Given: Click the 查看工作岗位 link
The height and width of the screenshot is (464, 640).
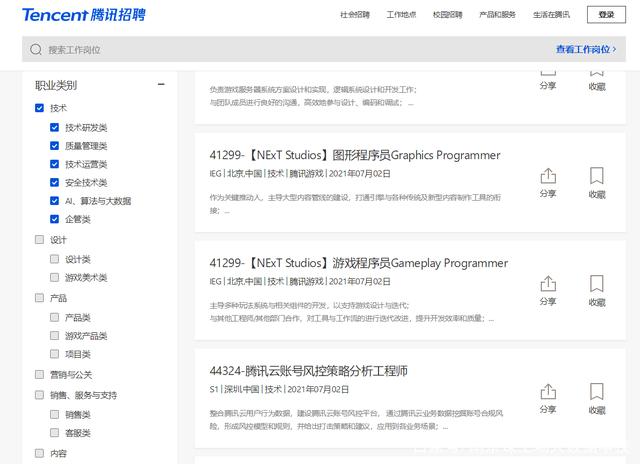Looking at the screenshot, I should click(x=586, y=49).
